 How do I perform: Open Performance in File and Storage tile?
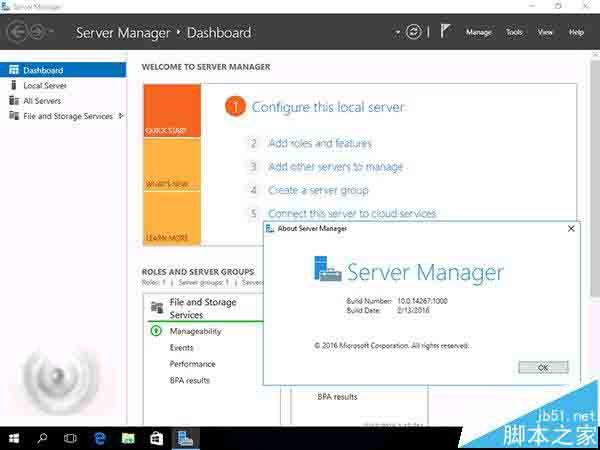coord(192,364)
